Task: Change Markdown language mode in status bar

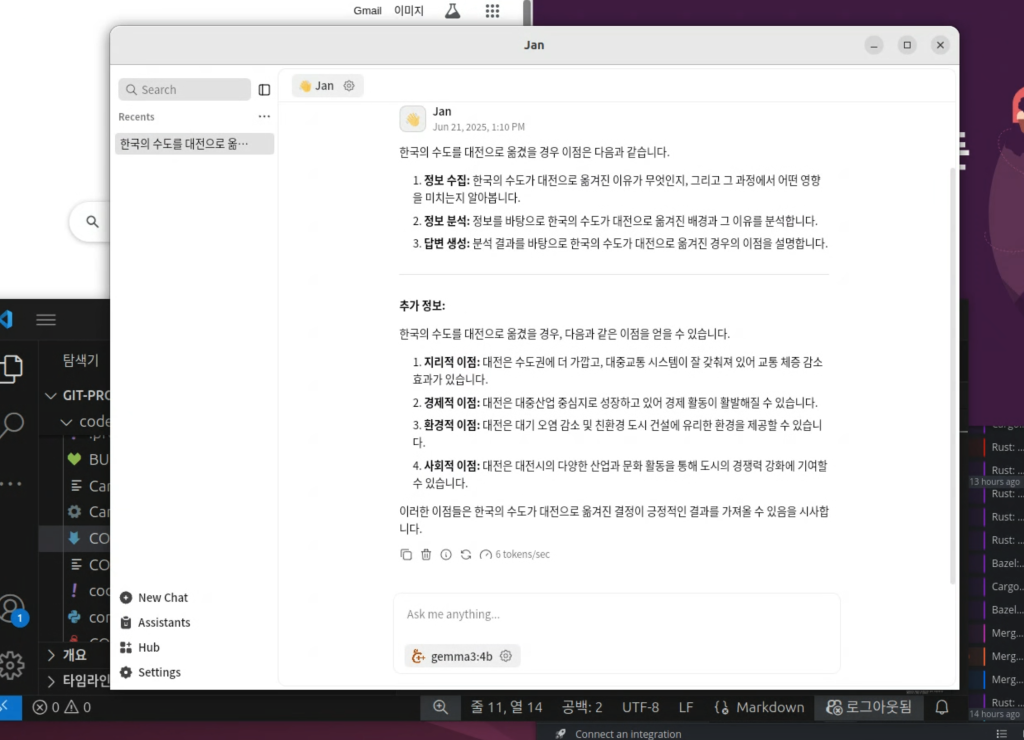Action: click(760, 707)
